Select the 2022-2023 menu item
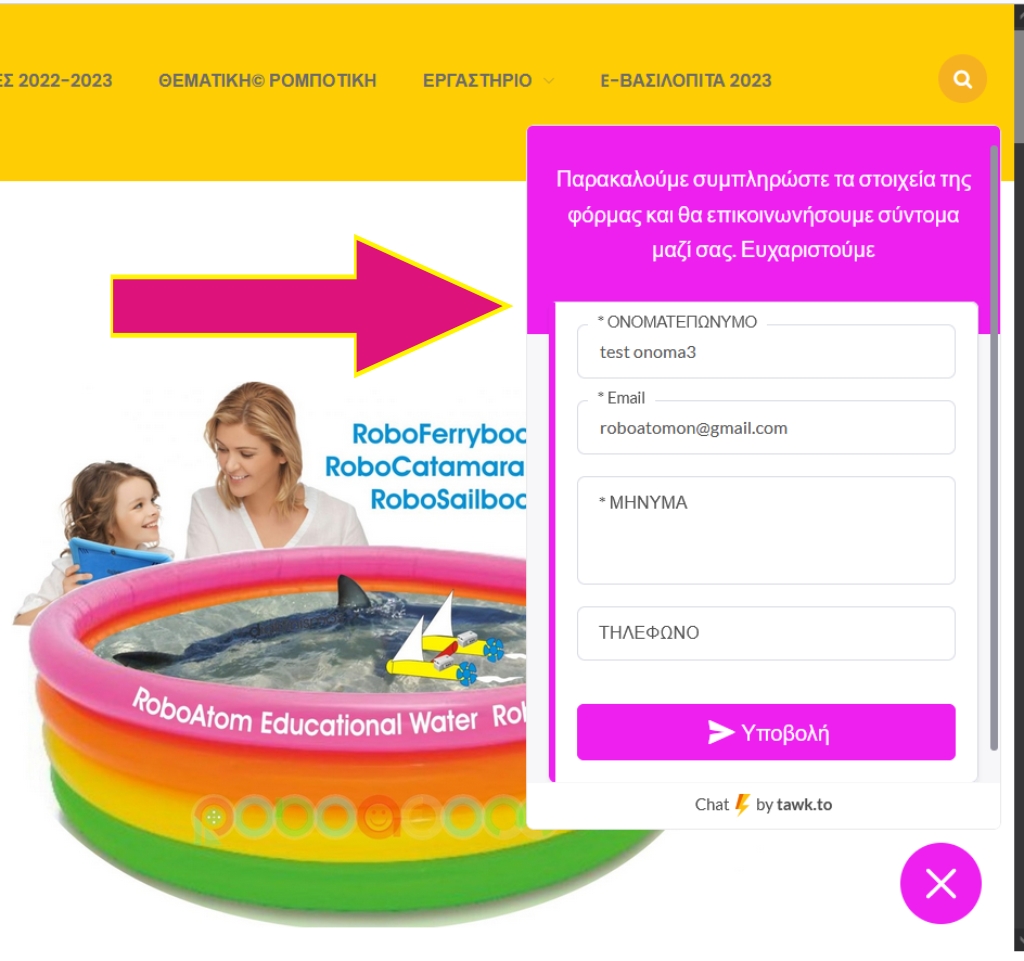Image resolution: width=1024 pixels, height=961 pixels. 56,80
